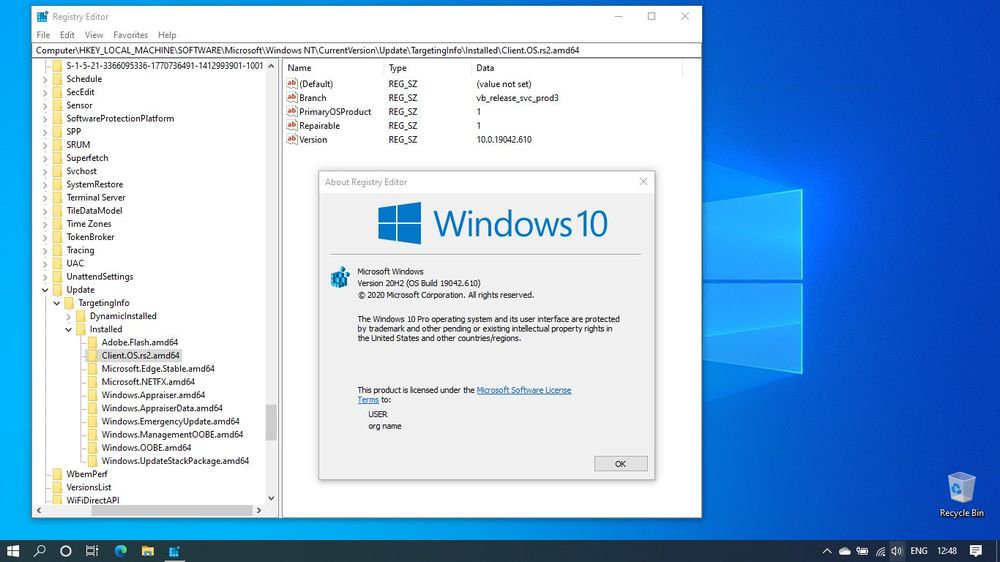1000x562 pixels.
Task: Select the Svchost folder icon
Action: point(57,171)
